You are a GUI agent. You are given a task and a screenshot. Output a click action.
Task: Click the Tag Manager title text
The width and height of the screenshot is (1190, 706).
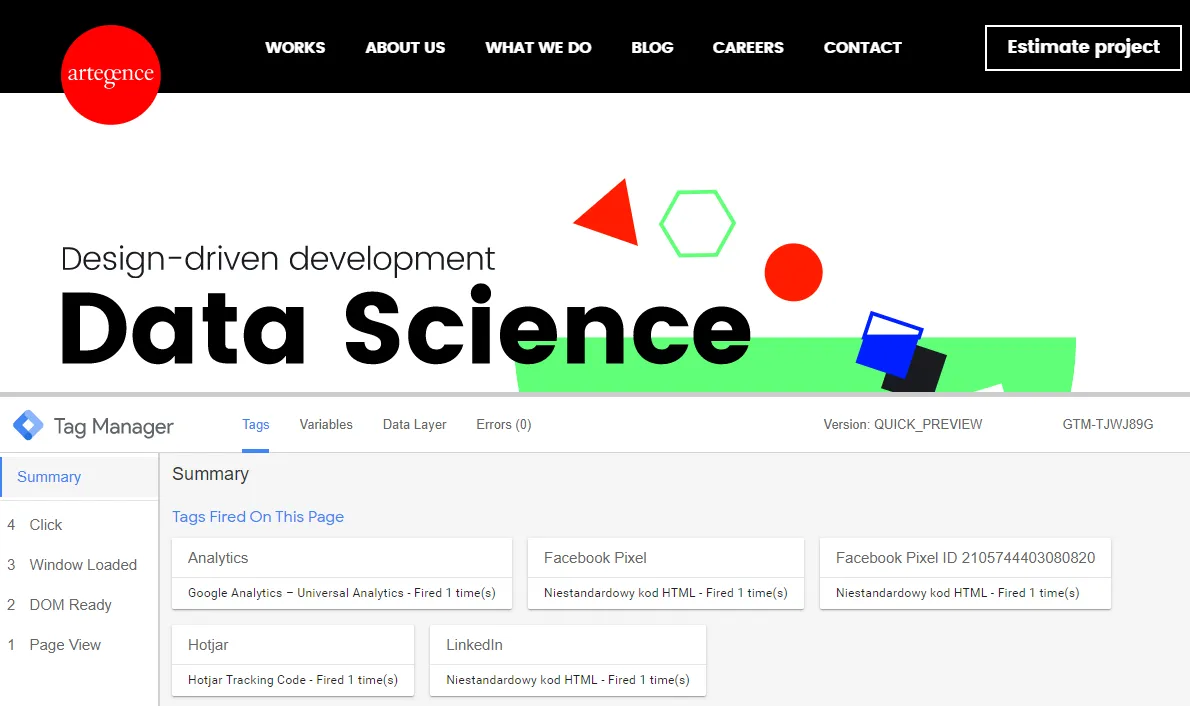coord(114,427)
